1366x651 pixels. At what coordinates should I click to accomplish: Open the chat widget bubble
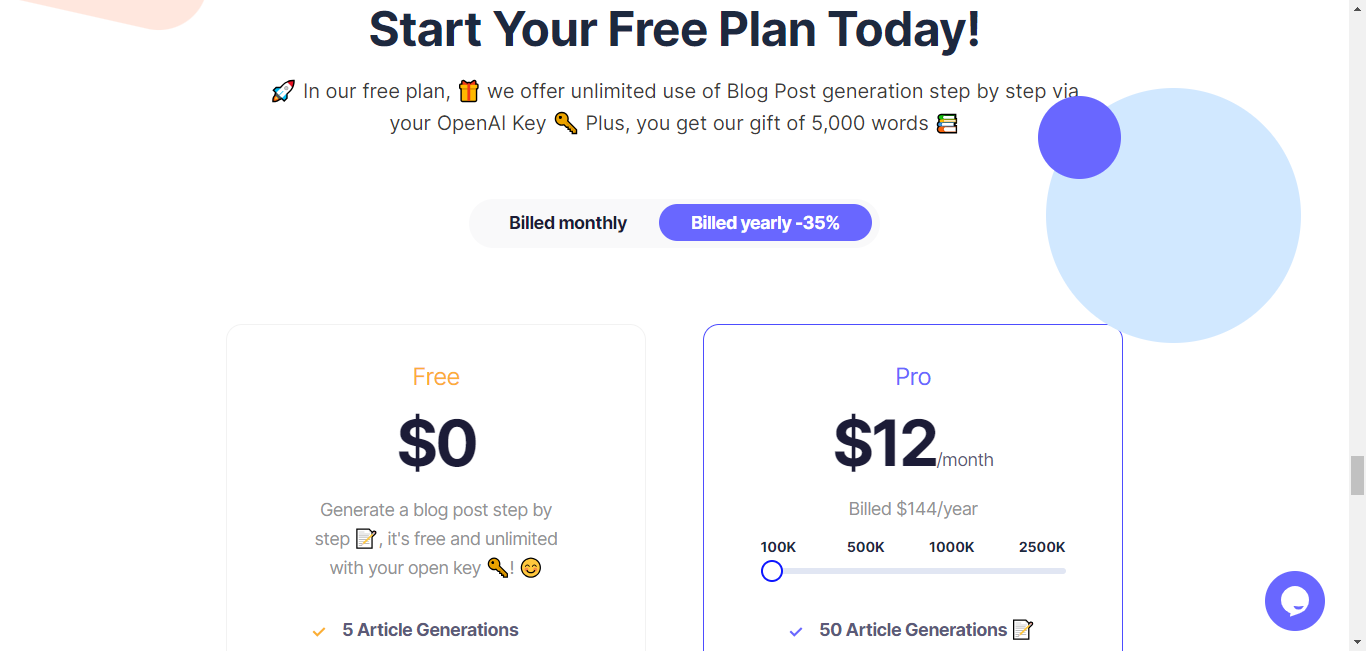tap(1294, 601)
